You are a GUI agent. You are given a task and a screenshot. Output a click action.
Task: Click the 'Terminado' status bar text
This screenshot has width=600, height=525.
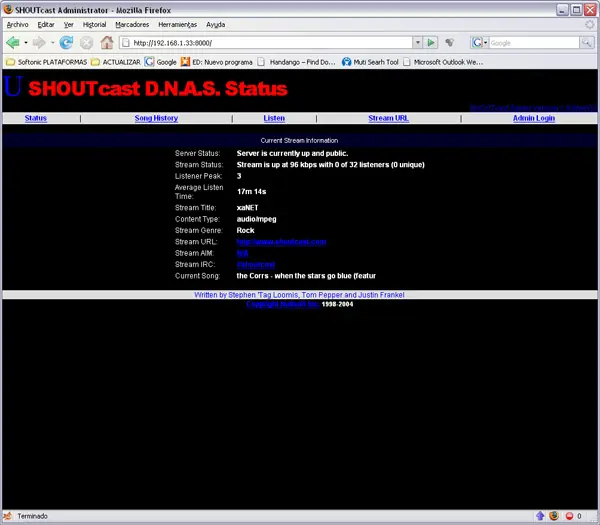coord(33,516)
